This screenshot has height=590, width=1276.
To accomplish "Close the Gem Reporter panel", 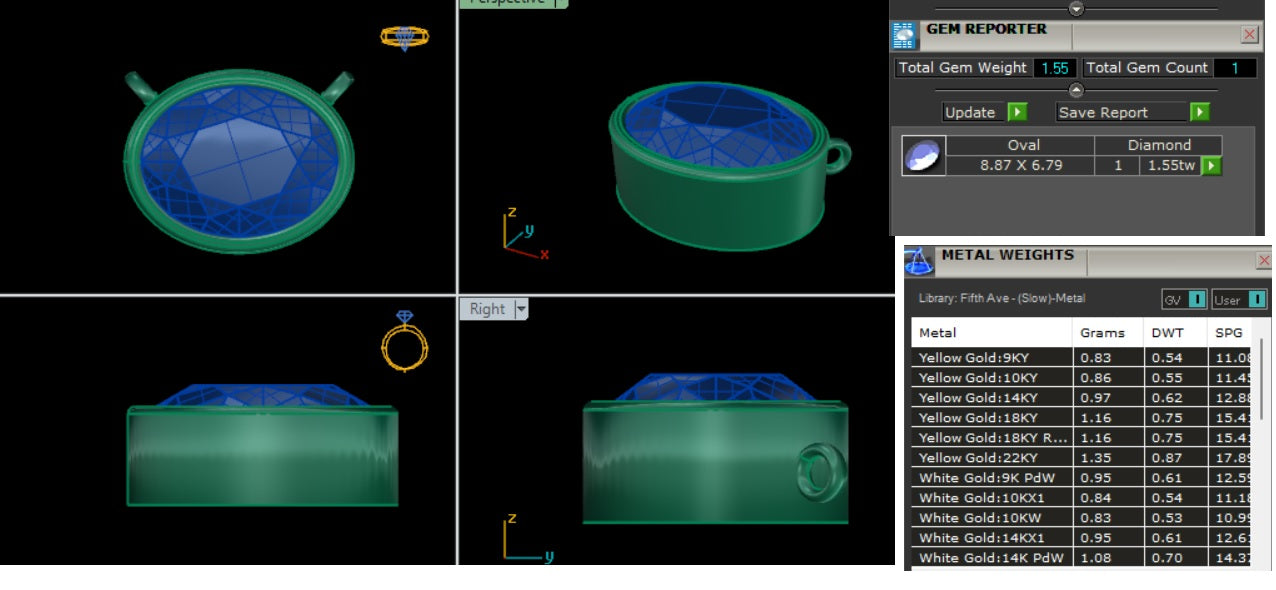I will pos(1249,35).
